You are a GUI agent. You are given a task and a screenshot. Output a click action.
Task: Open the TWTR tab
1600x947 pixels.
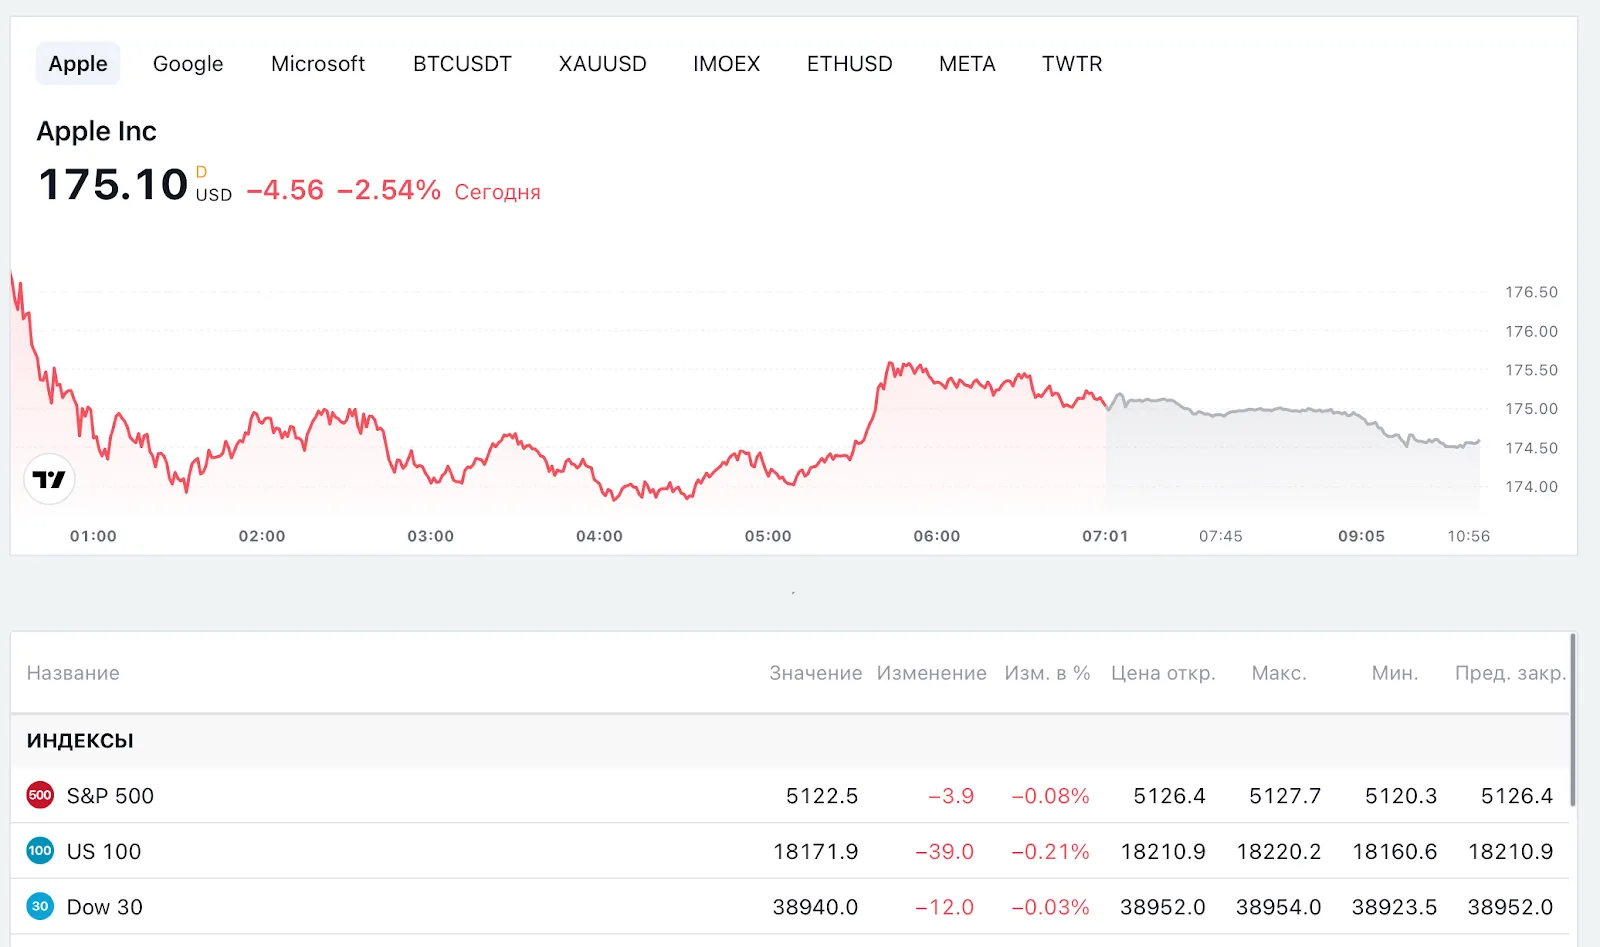(1072, 64)
